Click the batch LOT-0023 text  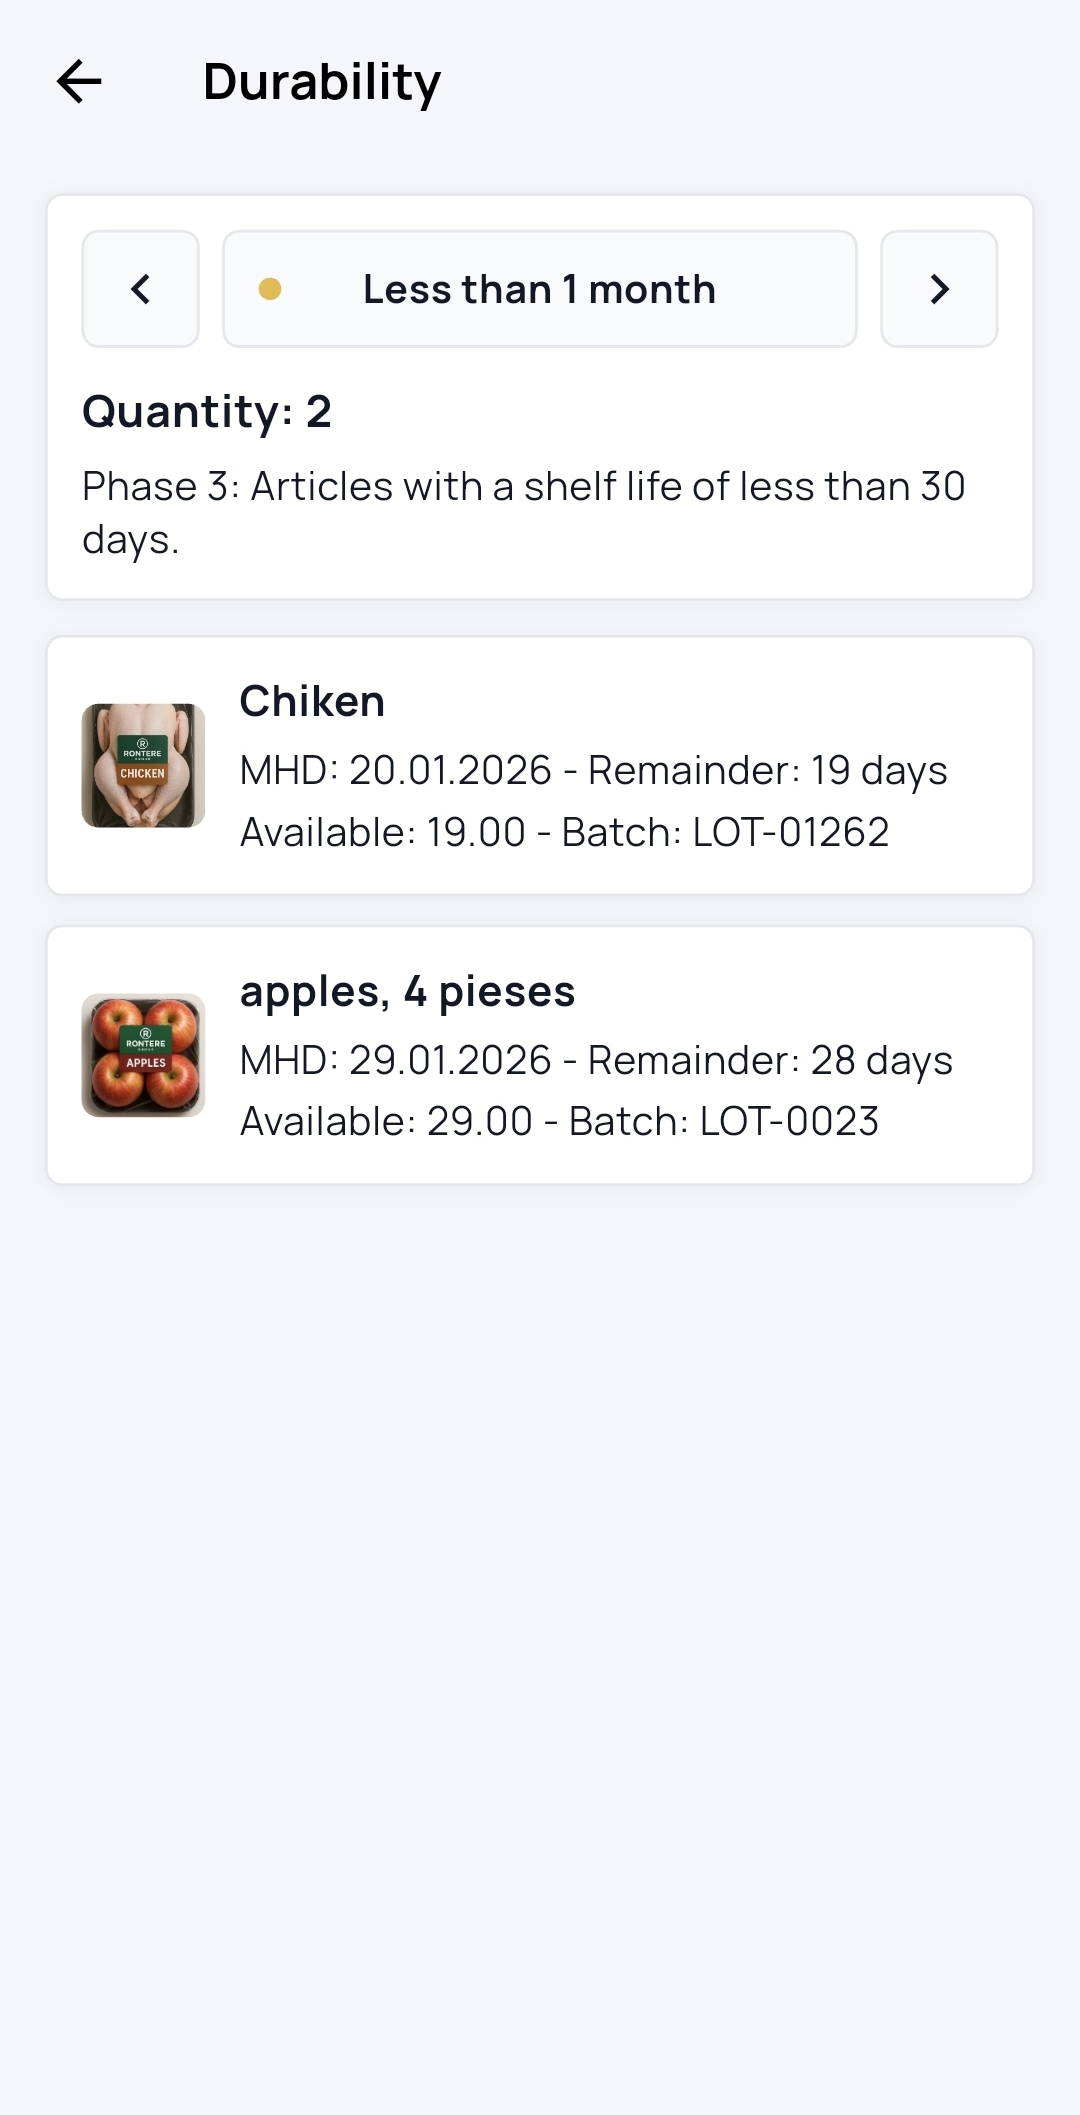point(724,1121)
